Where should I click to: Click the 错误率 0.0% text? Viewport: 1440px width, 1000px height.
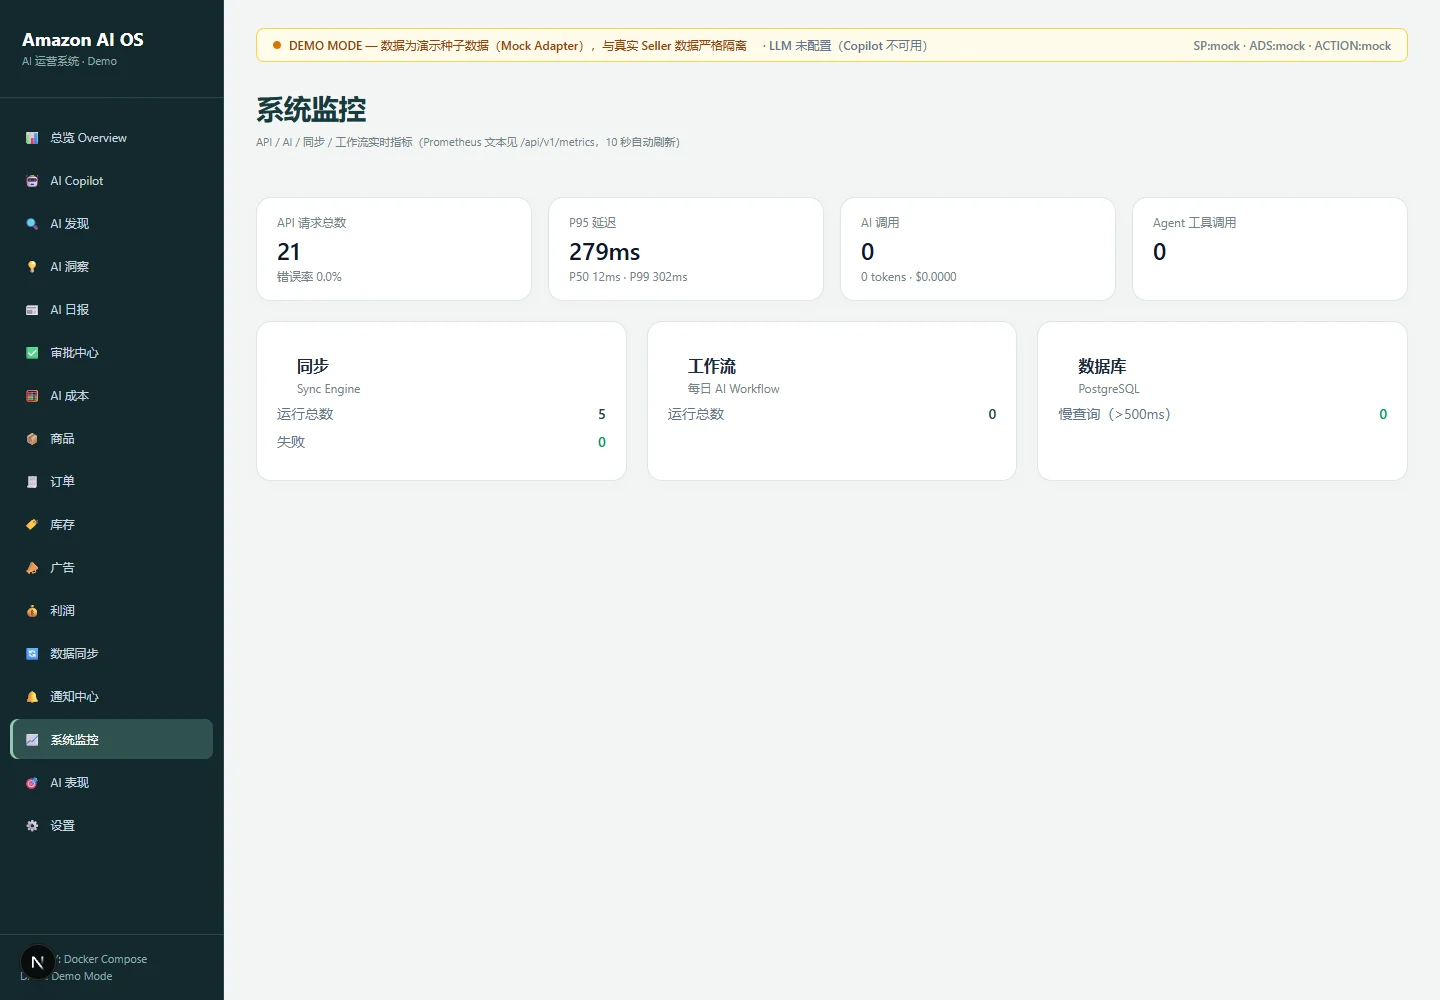(x=309, y=277)
